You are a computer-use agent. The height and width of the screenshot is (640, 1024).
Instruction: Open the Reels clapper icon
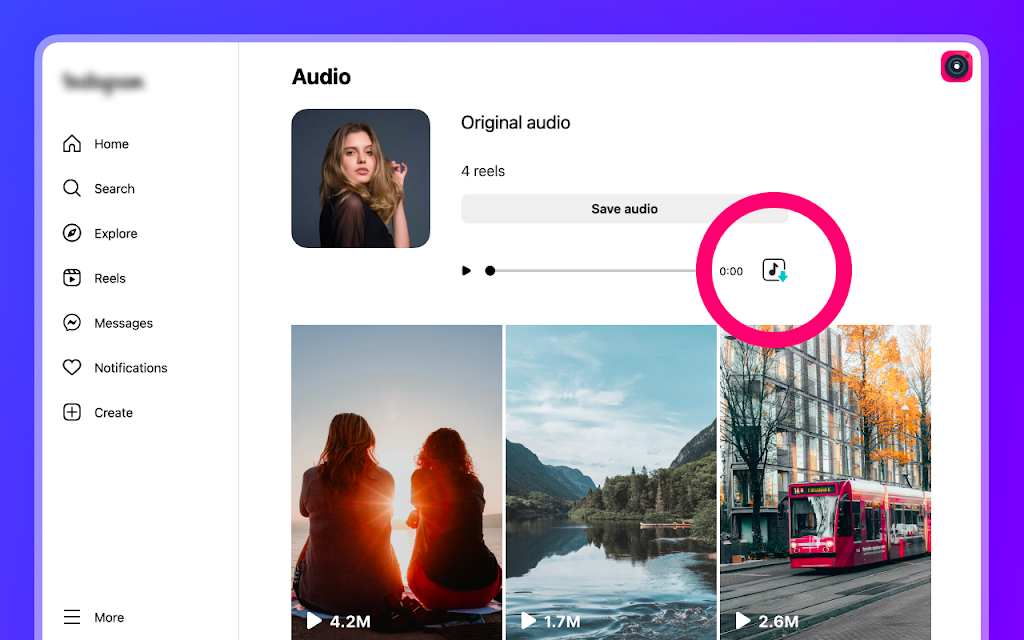tap(72, 278)
